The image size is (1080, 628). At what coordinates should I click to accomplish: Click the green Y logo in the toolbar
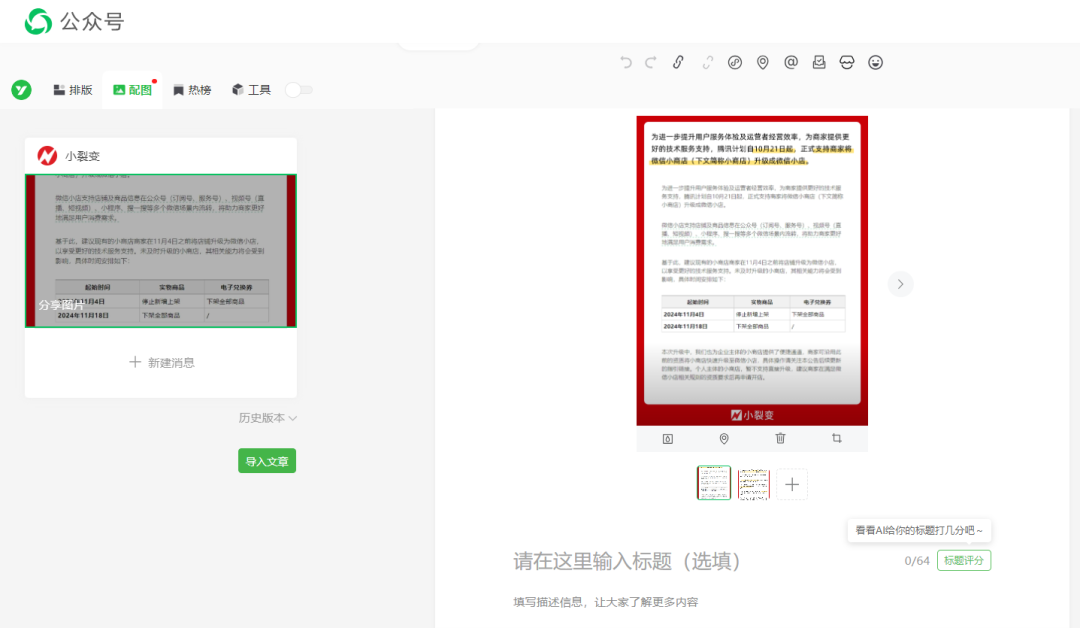(x=21, y=89)
